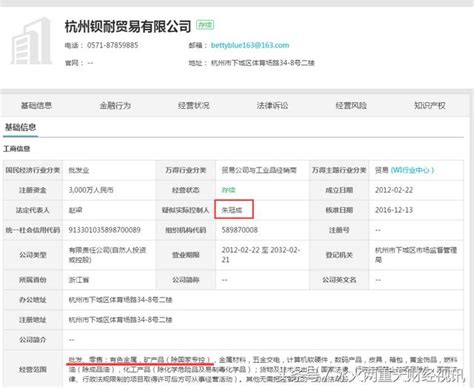Image resolution: width=474 pixels, height=388 pixels.
Task: Click the green 存续 value in 经营状态 row
Action: (x=229, y=190)
